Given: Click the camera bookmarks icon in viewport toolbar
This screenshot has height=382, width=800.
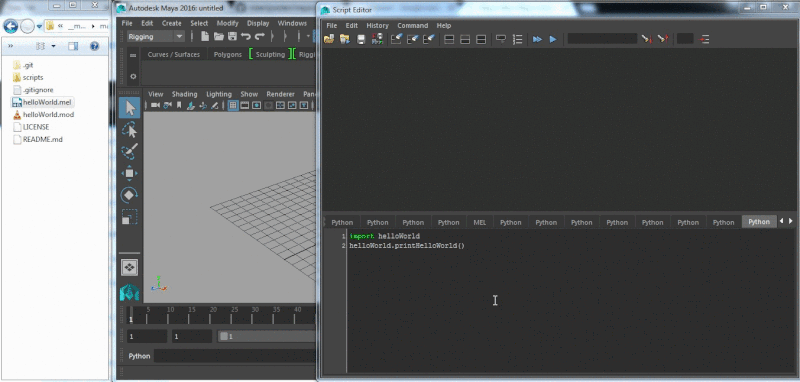Looking at the screenshot, I should coord(179,106).
